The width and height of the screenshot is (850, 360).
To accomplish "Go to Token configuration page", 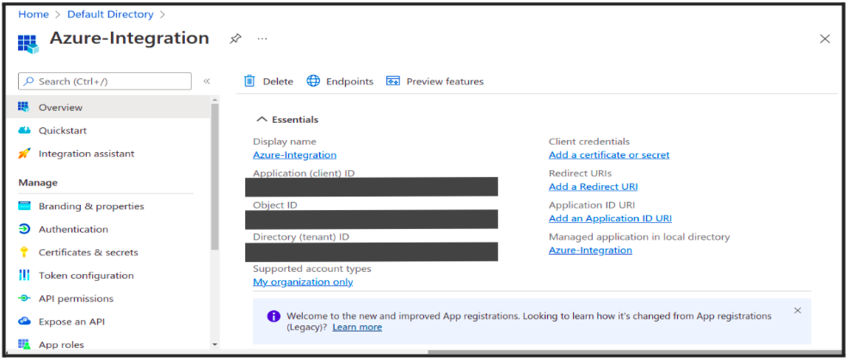I will (86, 275).
